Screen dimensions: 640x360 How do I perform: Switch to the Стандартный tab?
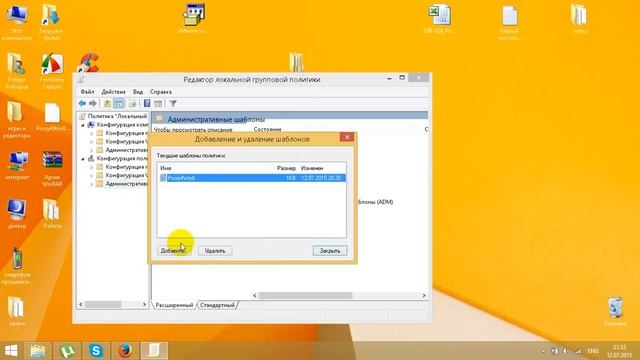click(218, 305)
